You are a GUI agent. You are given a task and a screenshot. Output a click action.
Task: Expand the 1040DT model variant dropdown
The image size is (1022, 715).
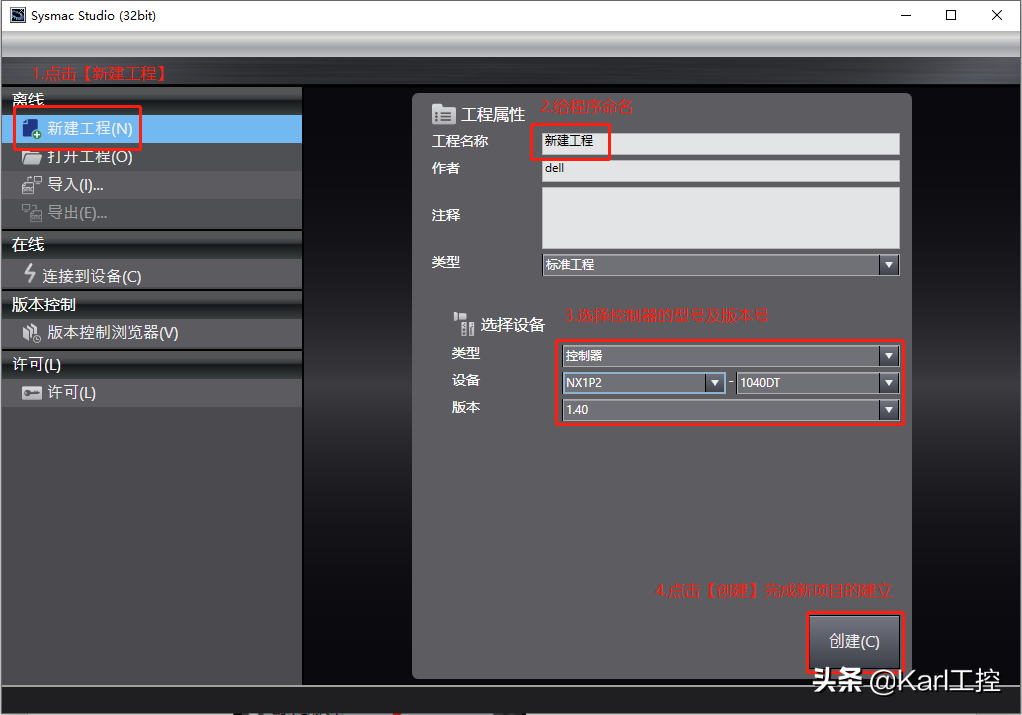(888, 382)
